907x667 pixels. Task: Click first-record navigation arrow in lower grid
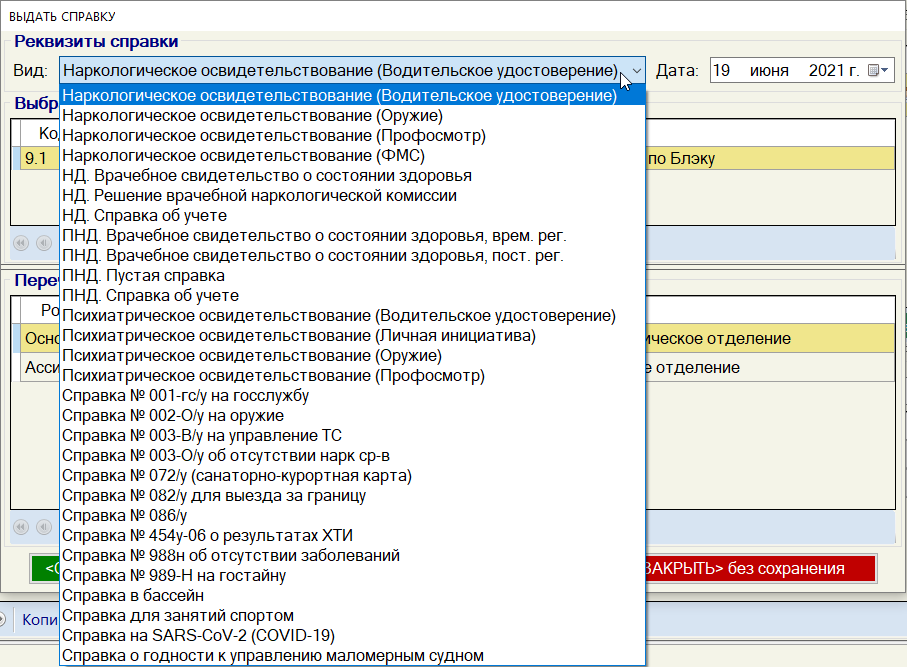[x=21, y=526]
